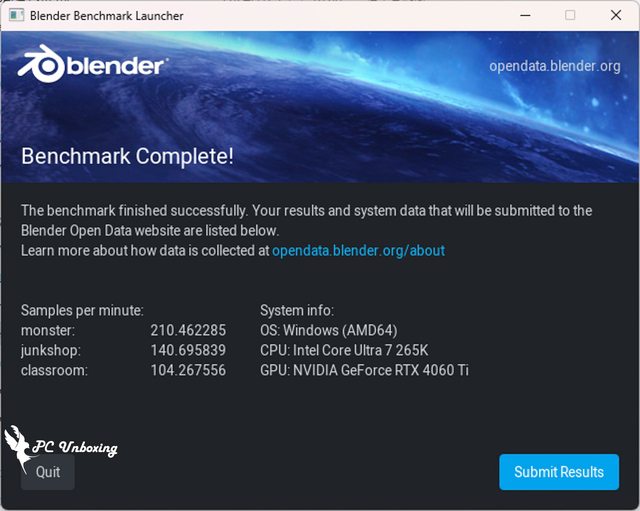Image resolution: width=640 pixels, height=511 pixels.
Task: Click the Submit Results button
Action: click(x=559, y=472)
